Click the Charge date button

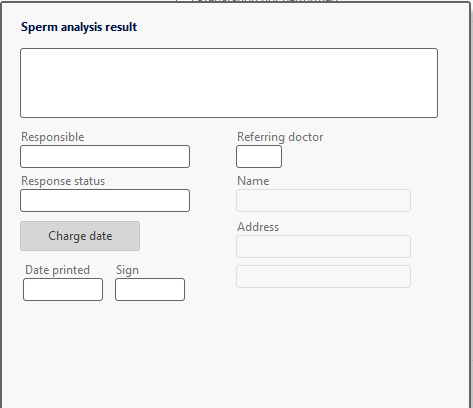pyautogui.click(x=80, y=236)
